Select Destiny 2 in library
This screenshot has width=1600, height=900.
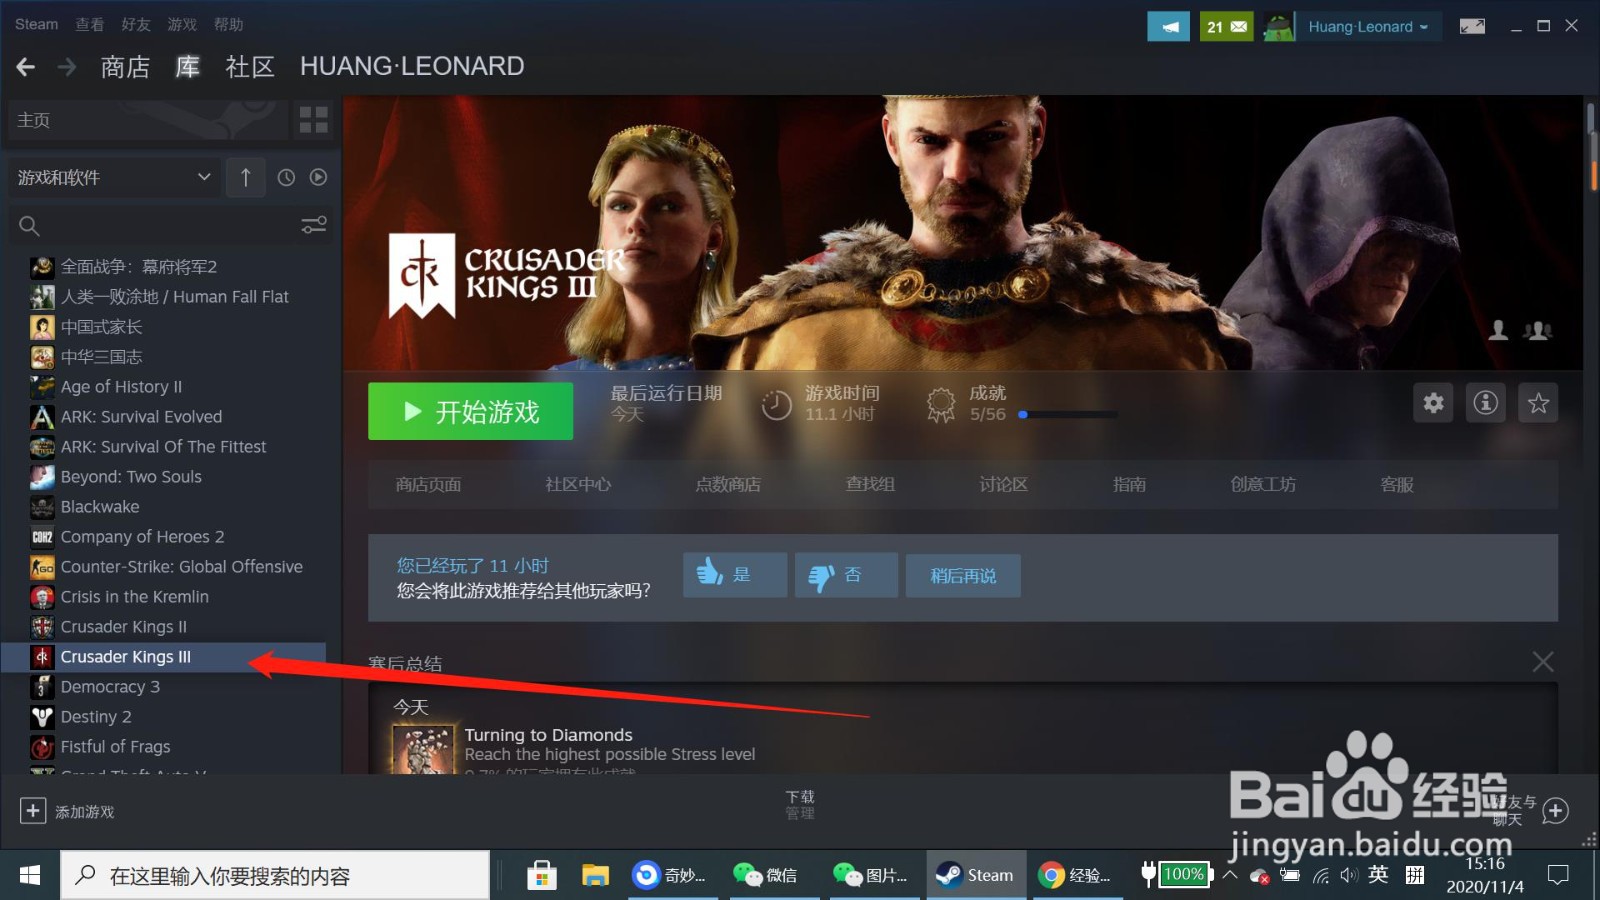pyautogui.click(x=164, y=717)
